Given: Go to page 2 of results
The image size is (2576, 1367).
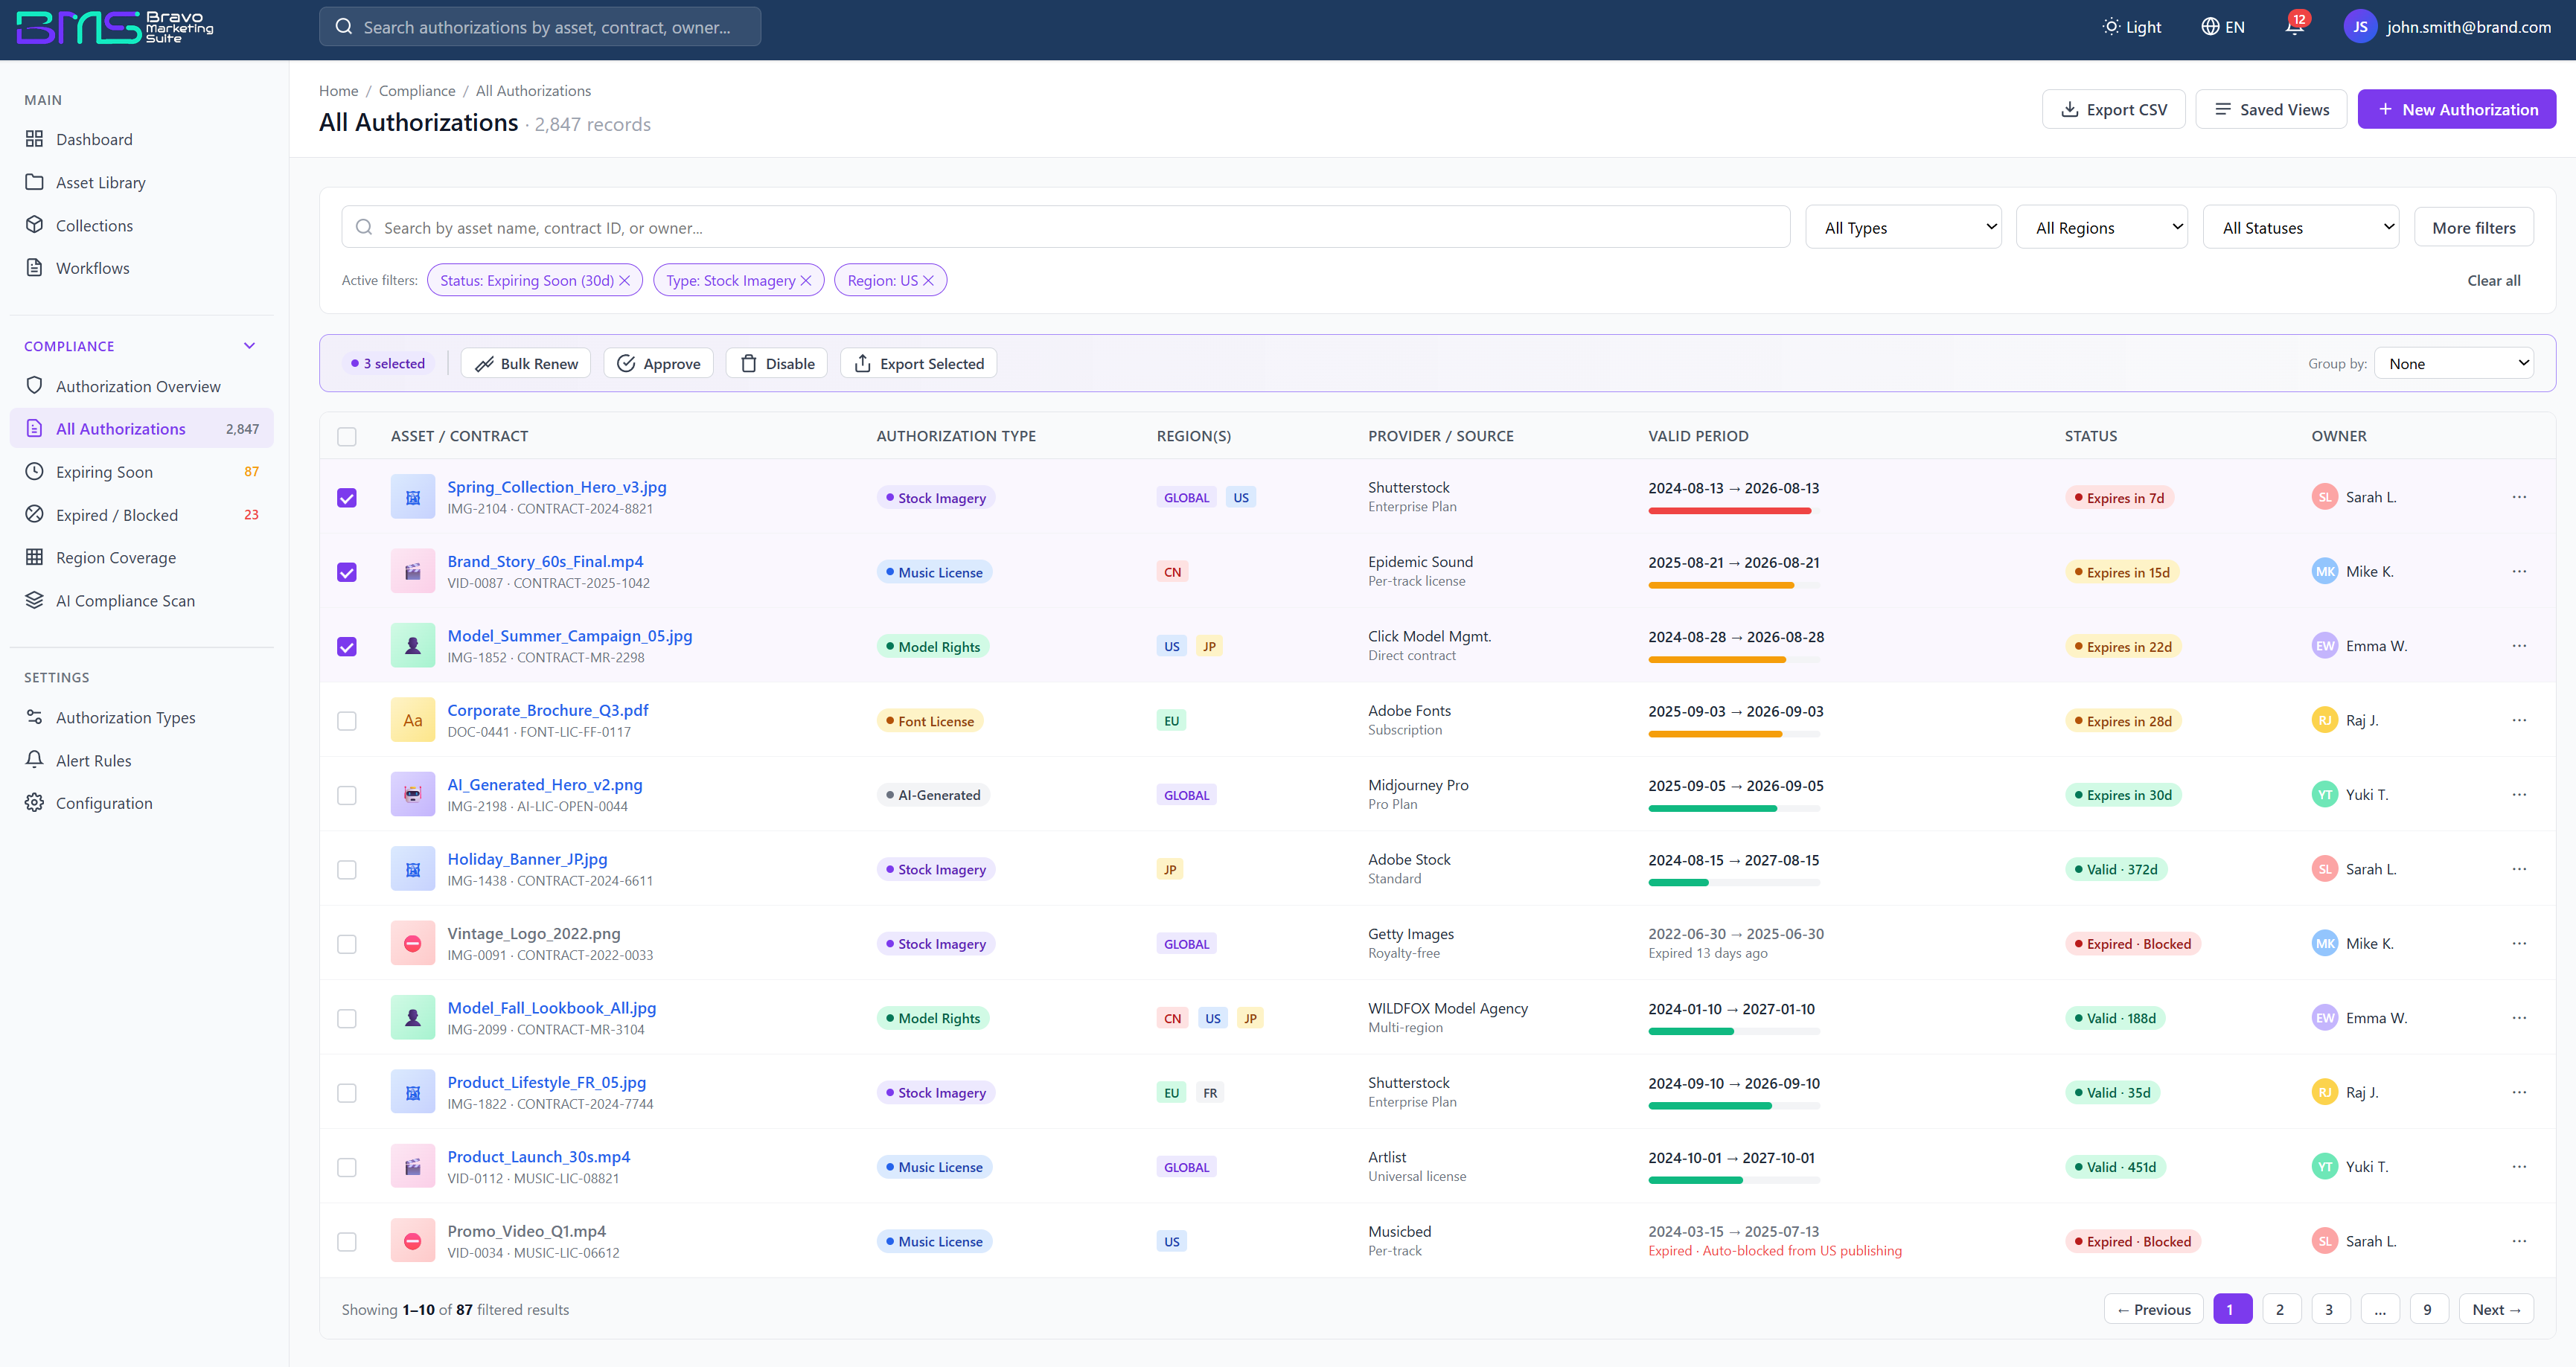Looking at the screenshot, I should [2280, 1309].
